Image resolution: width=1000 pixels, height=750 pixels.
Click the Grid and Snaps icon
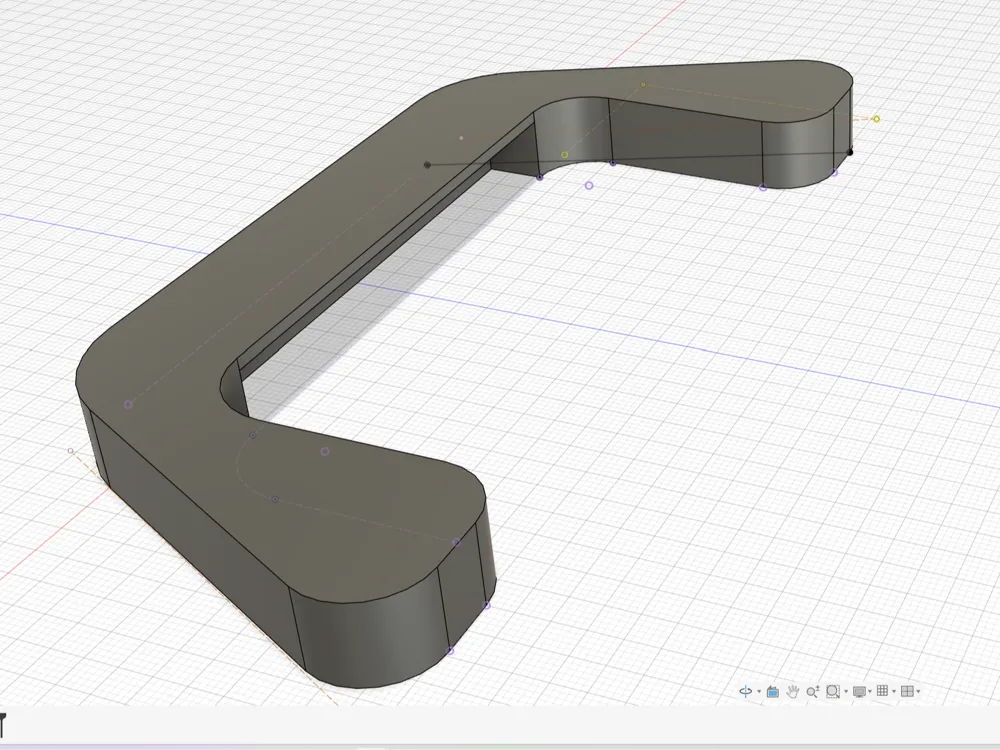tap(883, 691)
